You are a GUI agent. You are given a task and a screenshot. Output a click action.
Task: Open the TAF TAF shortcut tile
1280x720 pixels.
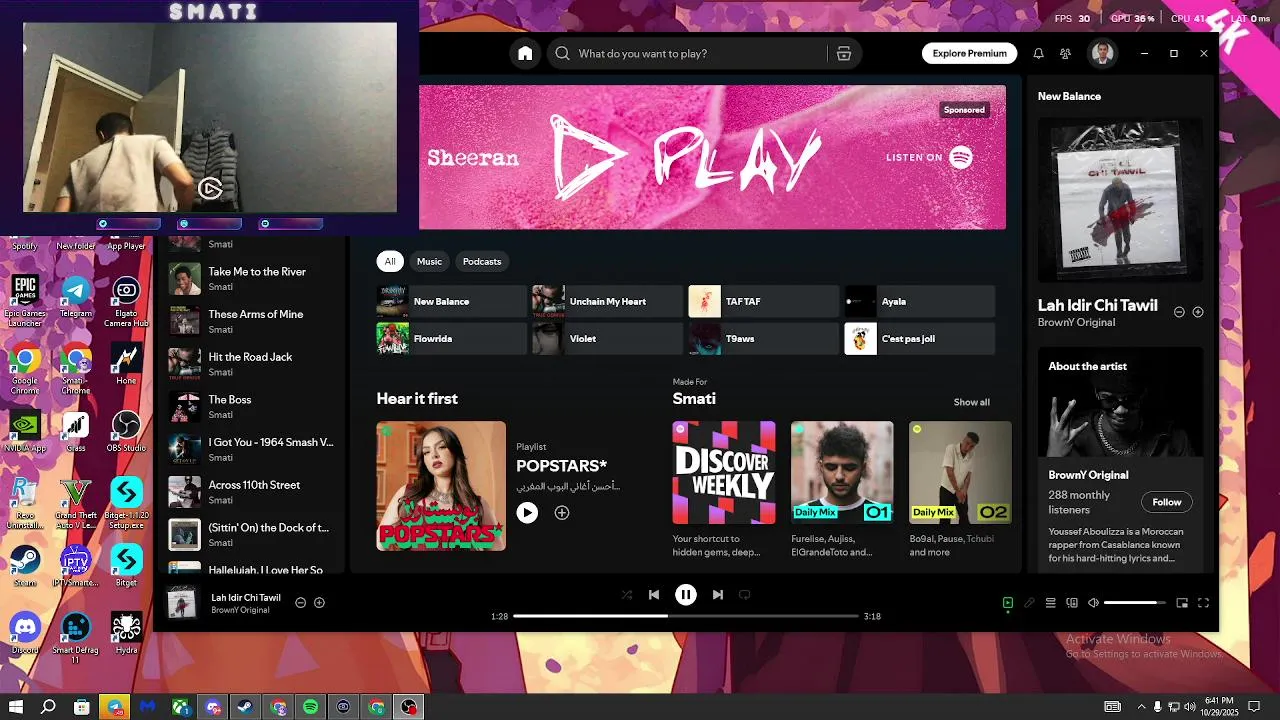coord(763,301)
